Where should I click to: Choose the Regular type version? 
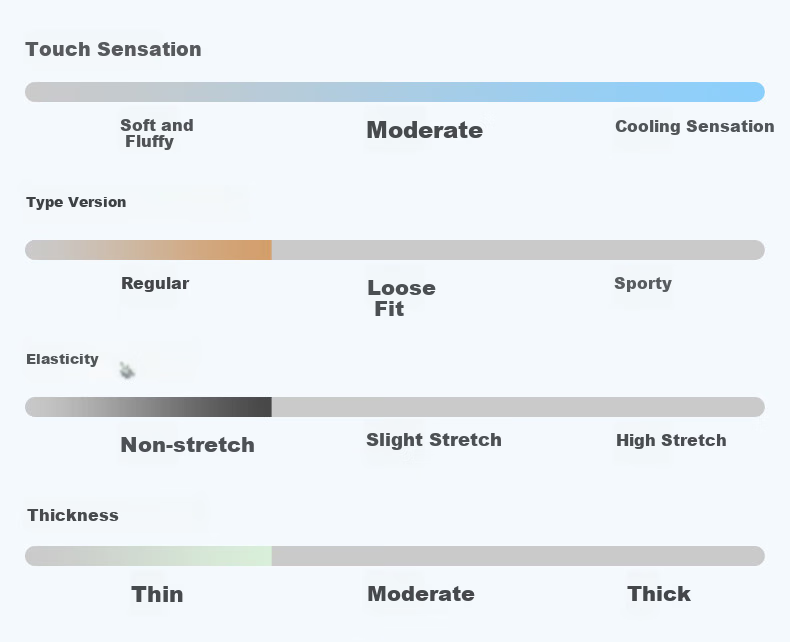pos(155,284)
